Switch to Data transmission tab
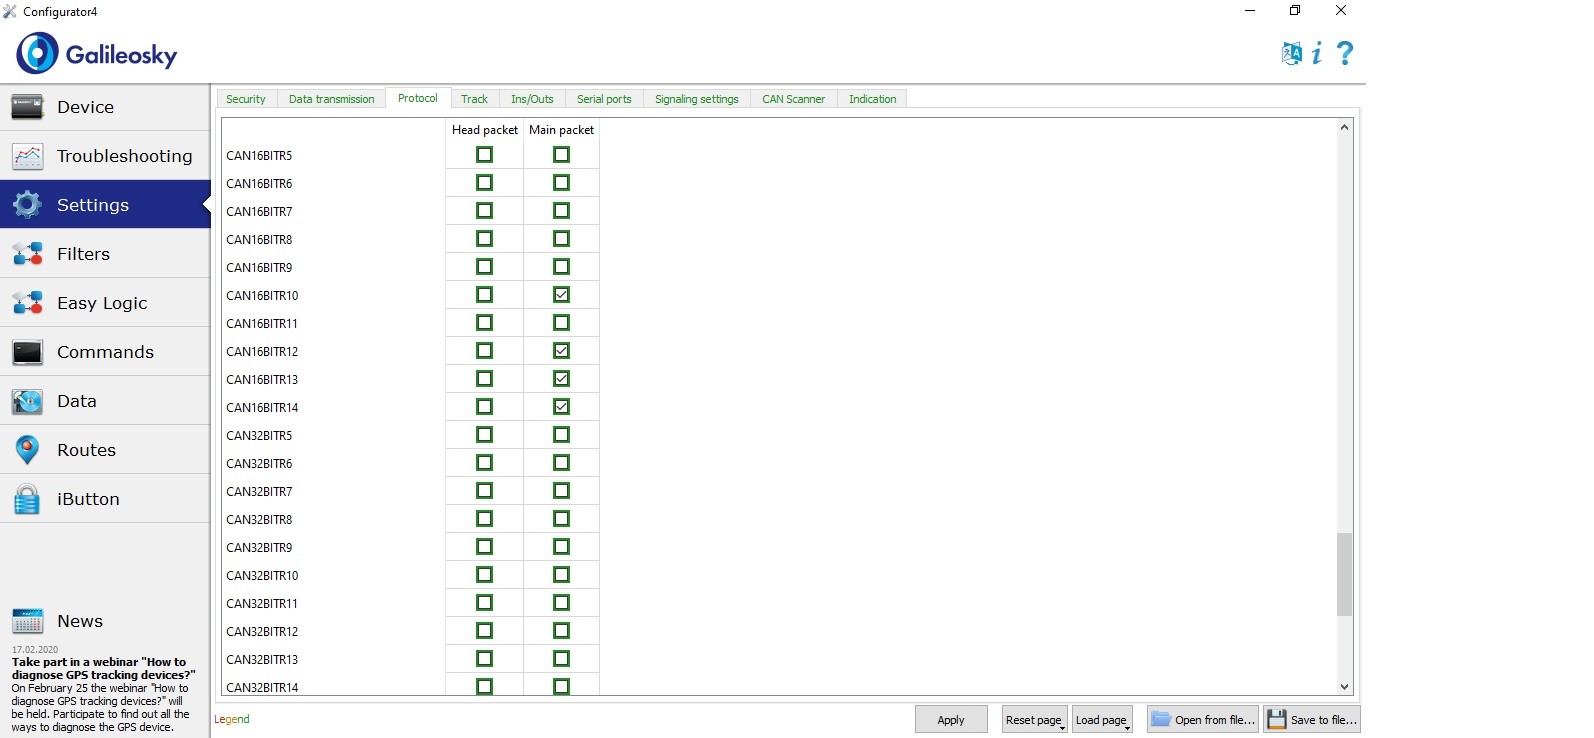Screen dimensions: 1594x738 331,99
